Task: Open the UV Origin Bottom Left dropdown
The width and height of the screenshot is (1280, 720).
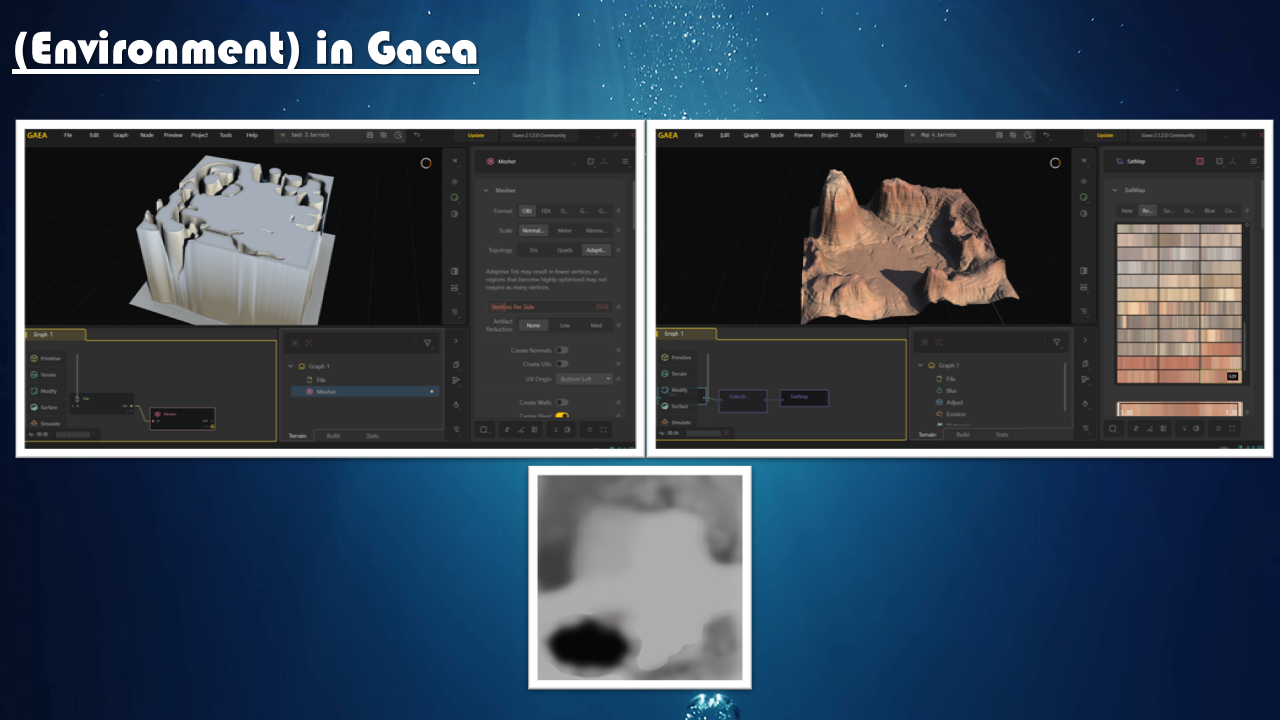Action: click(x=584, y=379)
